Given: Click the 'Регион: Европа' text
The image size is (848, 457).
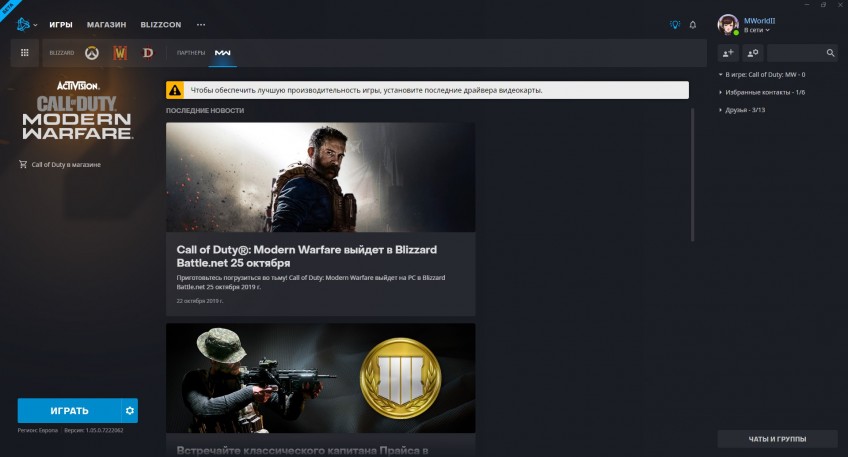Looking at the screenshot, I should point(38,430).
